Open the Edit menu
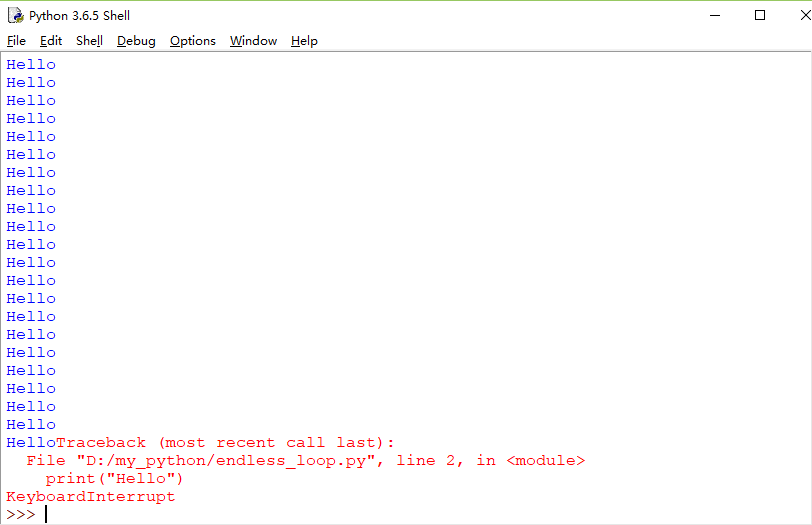Viewport: 812px width, 525px height. tap(51, 41)
